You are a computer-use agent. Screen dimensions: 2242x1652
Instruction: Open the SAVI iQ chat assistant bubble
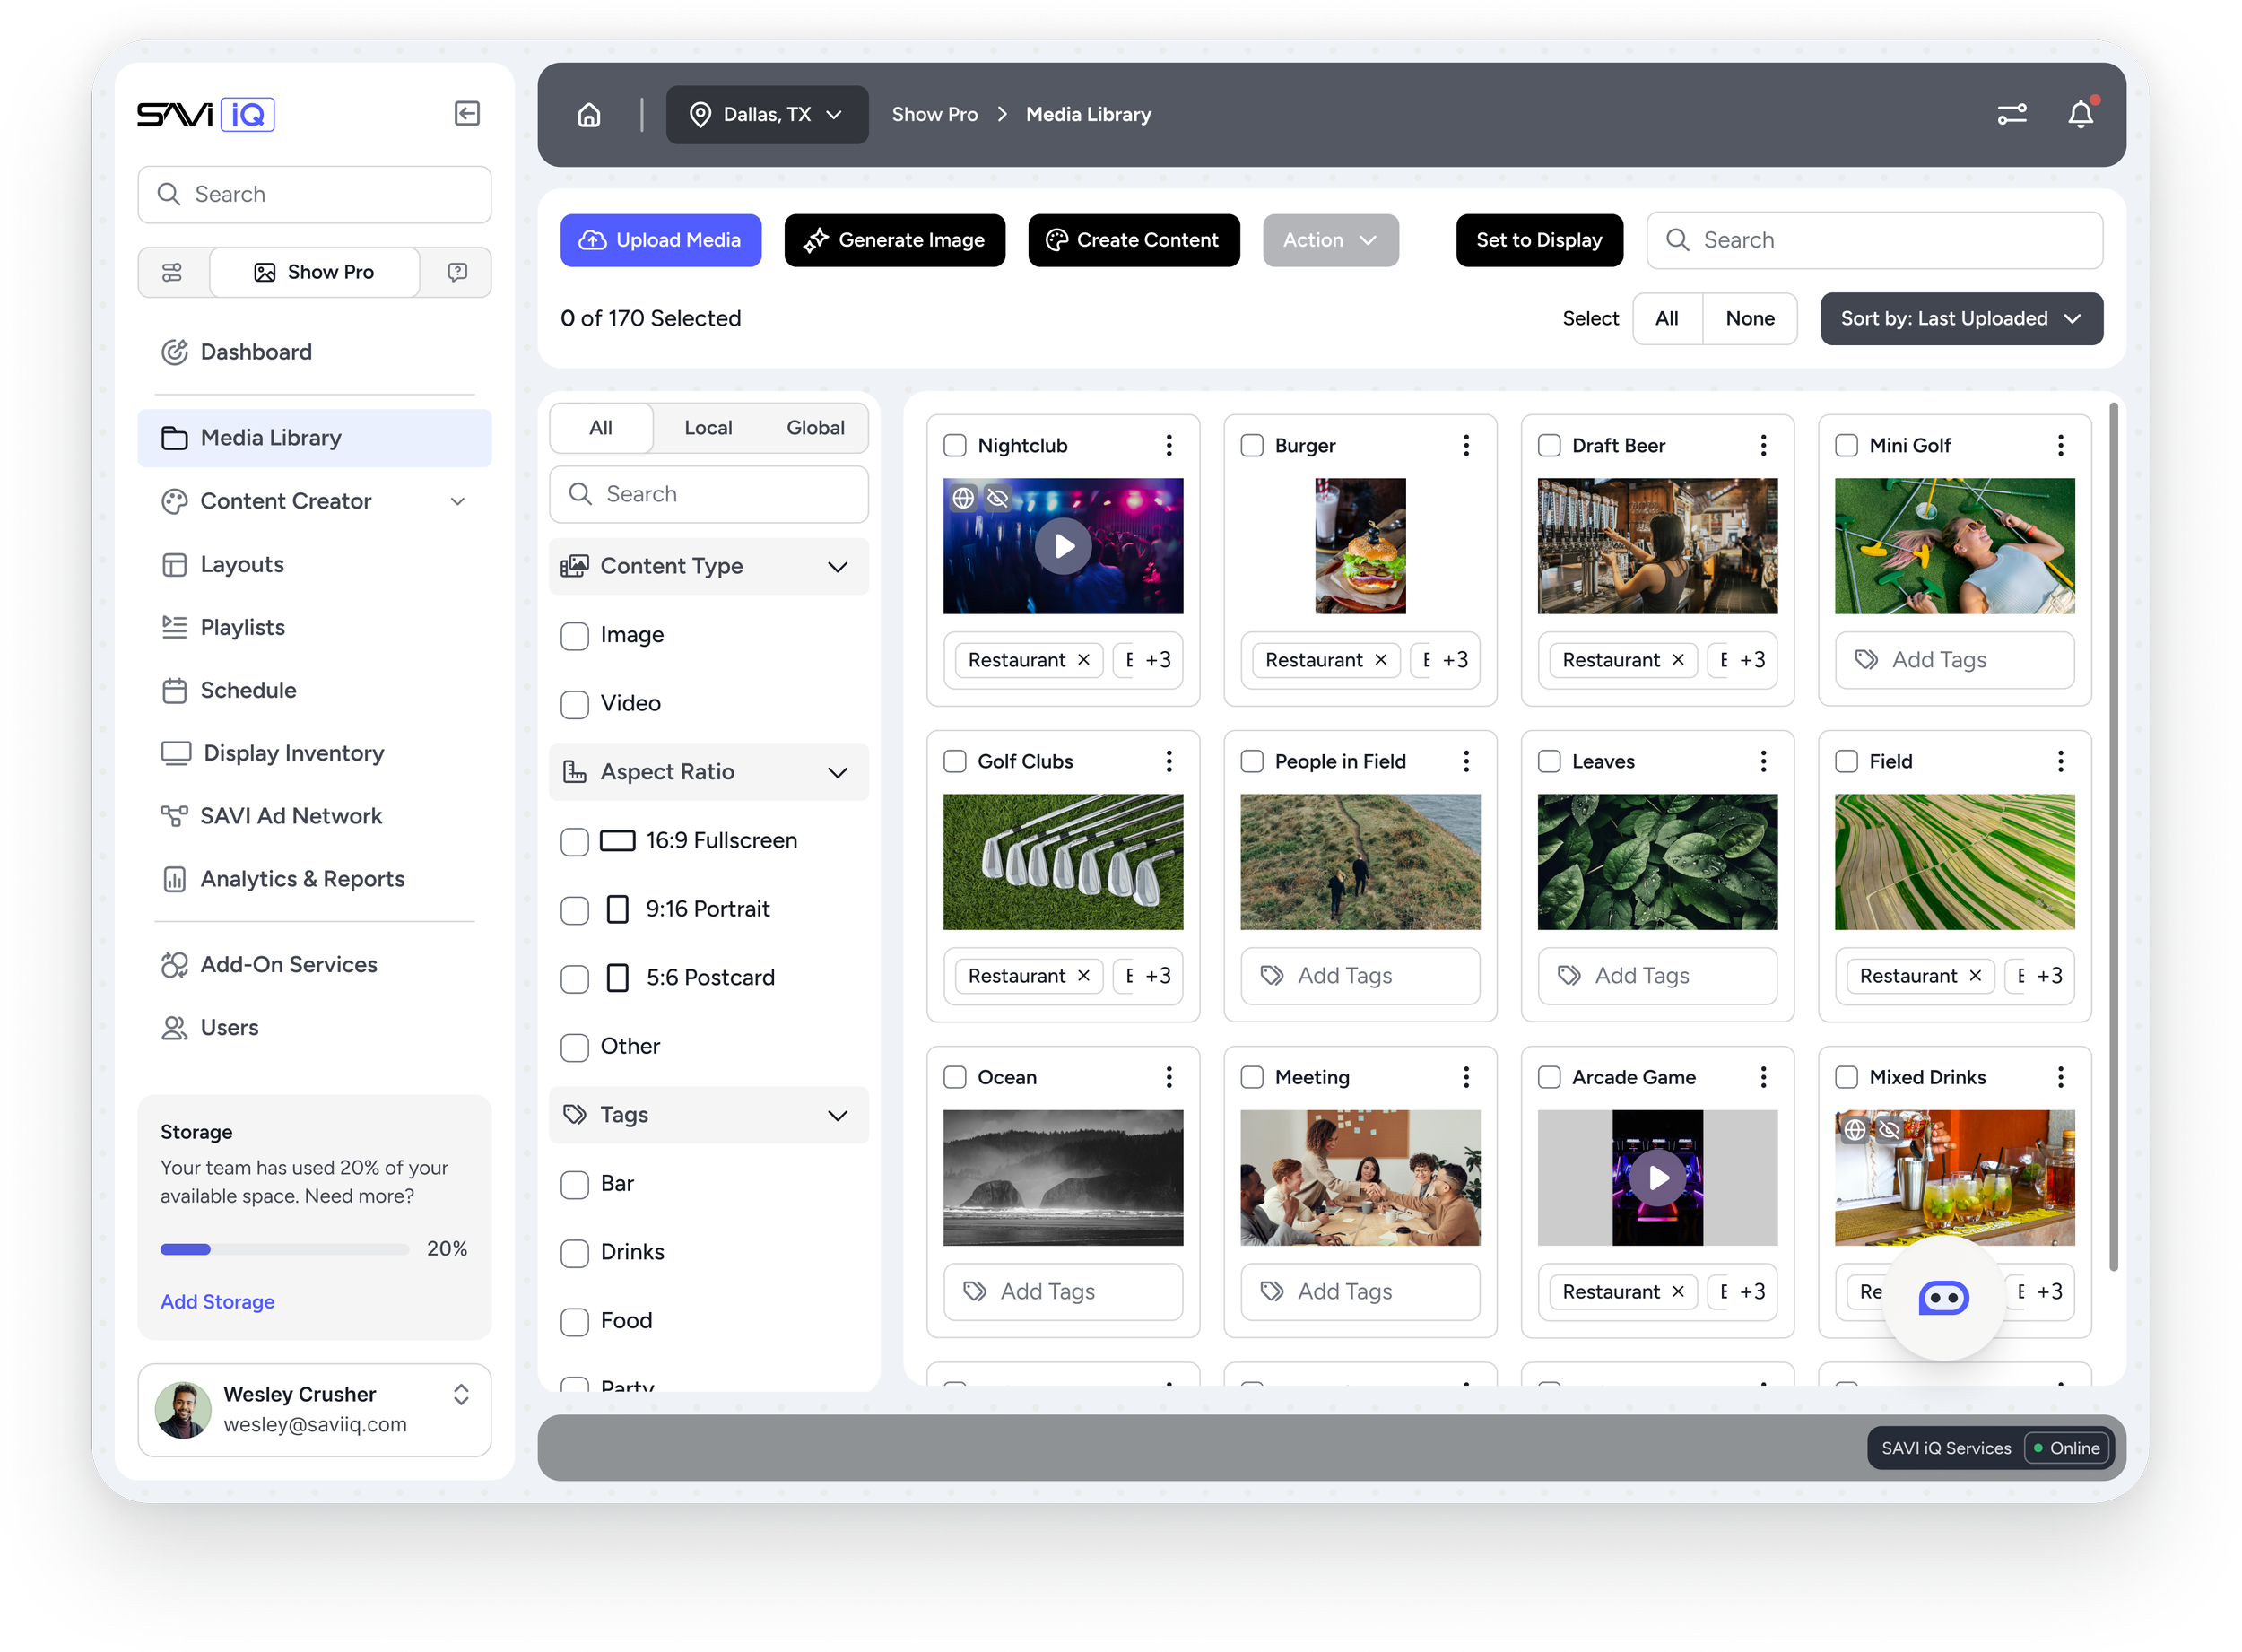pyautogui.click(x=1943, y=1297)
